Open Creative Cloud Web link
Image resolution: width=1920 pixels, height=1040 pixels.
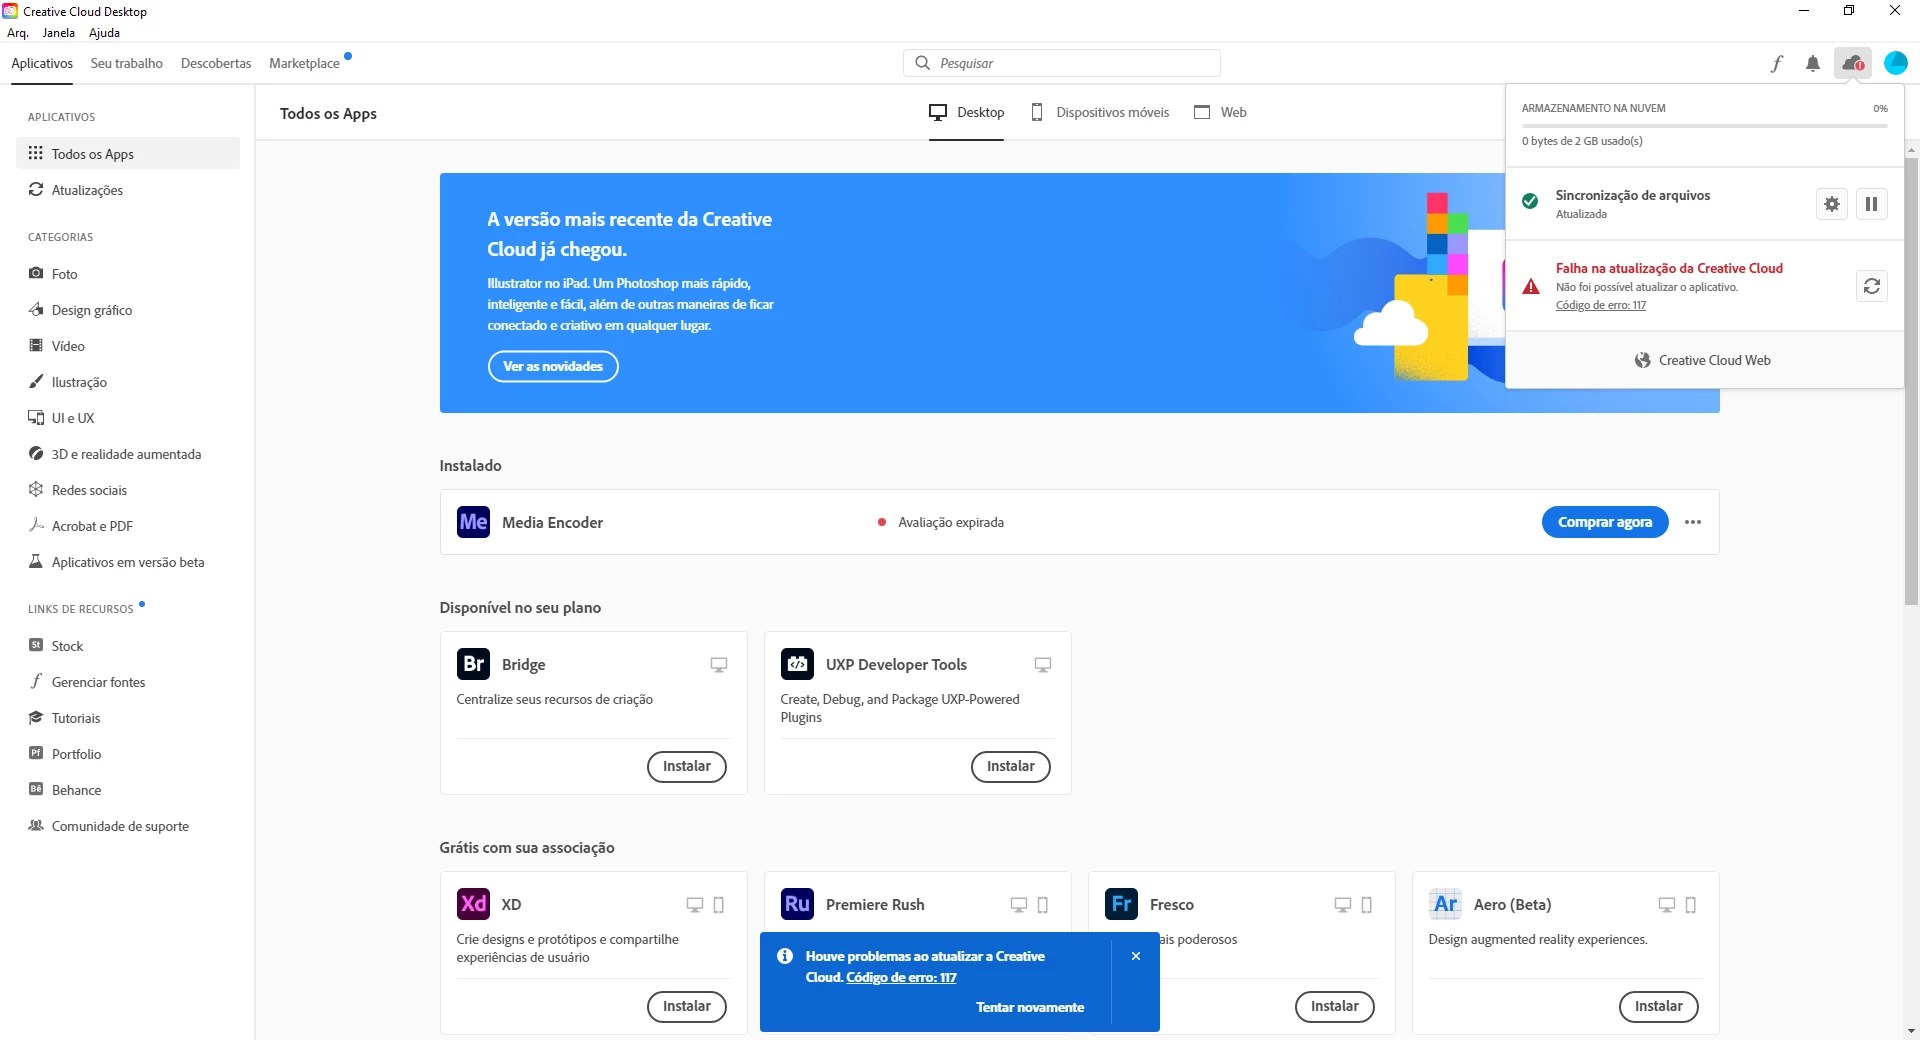point(1703,360)
